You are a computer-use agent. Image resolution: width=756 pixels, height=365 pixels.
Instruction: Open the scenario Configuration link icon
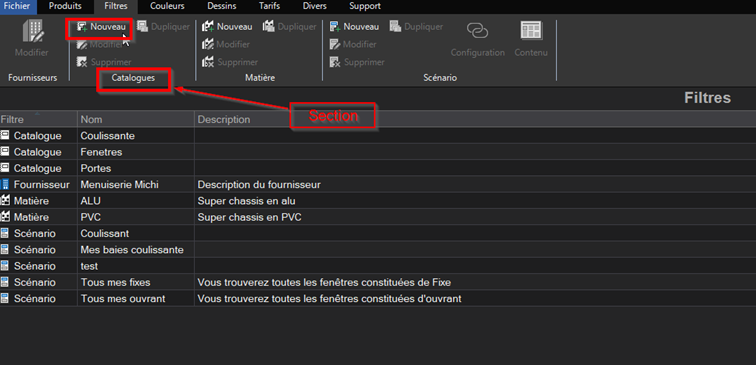click(x=477, y=31)
